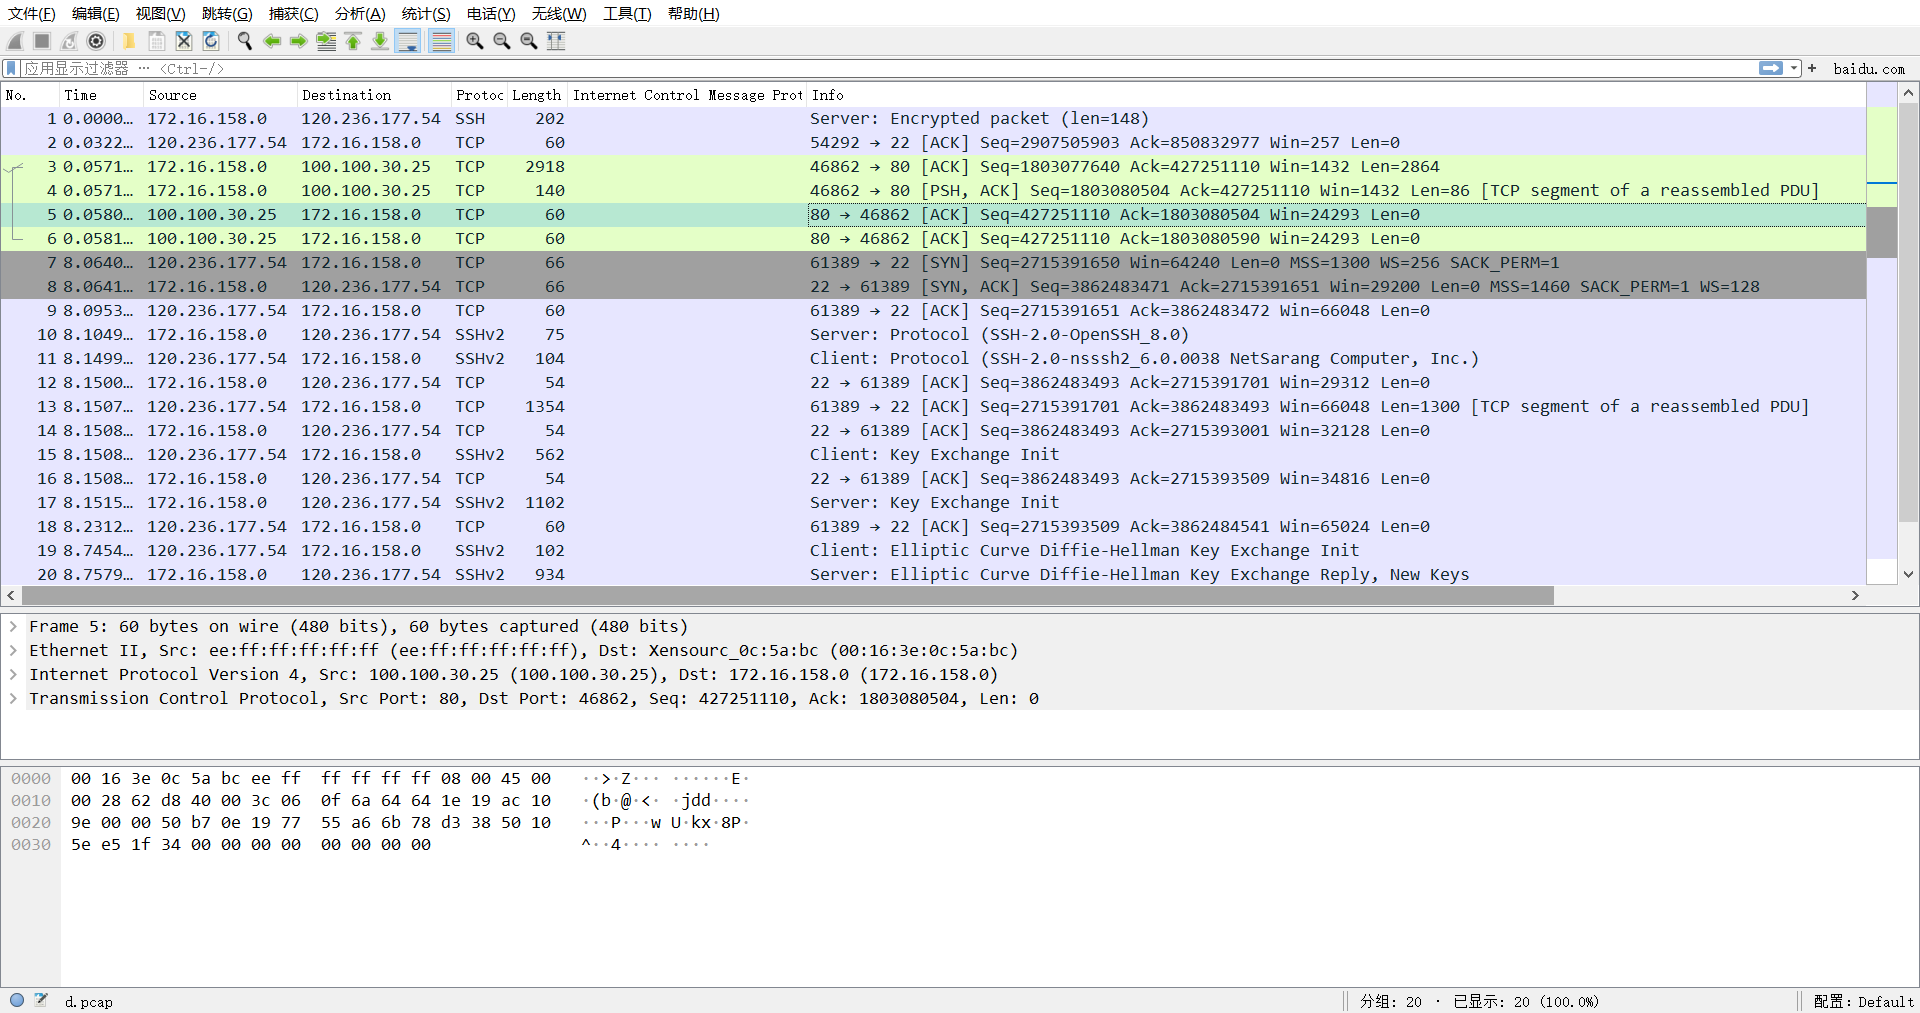Image resolution: width=1920 pixels, height=1013 pixels.
Task: Sort by the Destination column header
Action: [374, 95]
